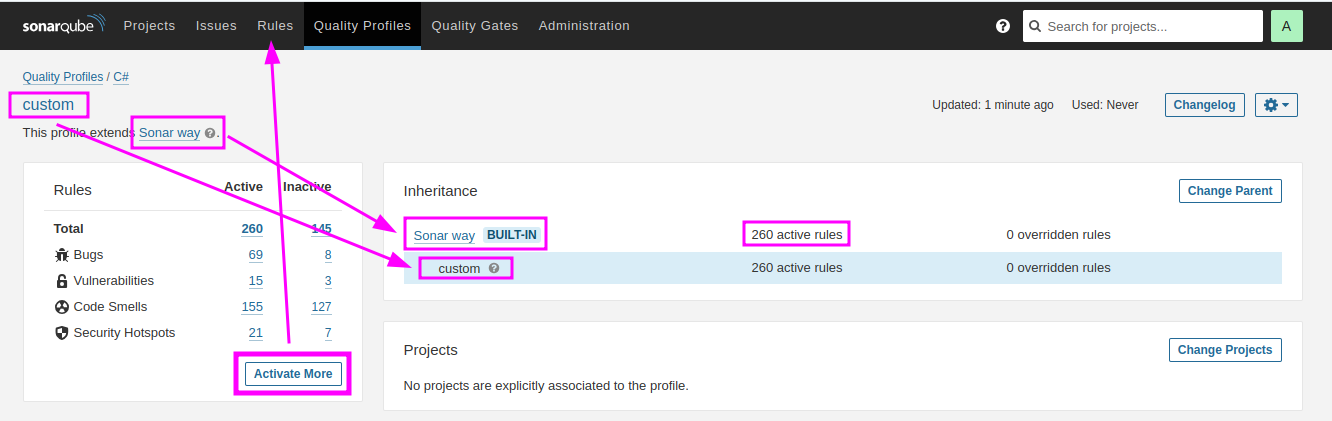Open the help question mark icon
This screenshot has height=421, width=1332.
coord(1003,26)
